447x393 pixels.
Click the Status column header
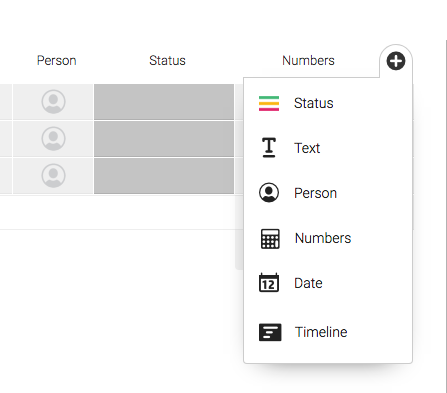(x=167, y=61)
